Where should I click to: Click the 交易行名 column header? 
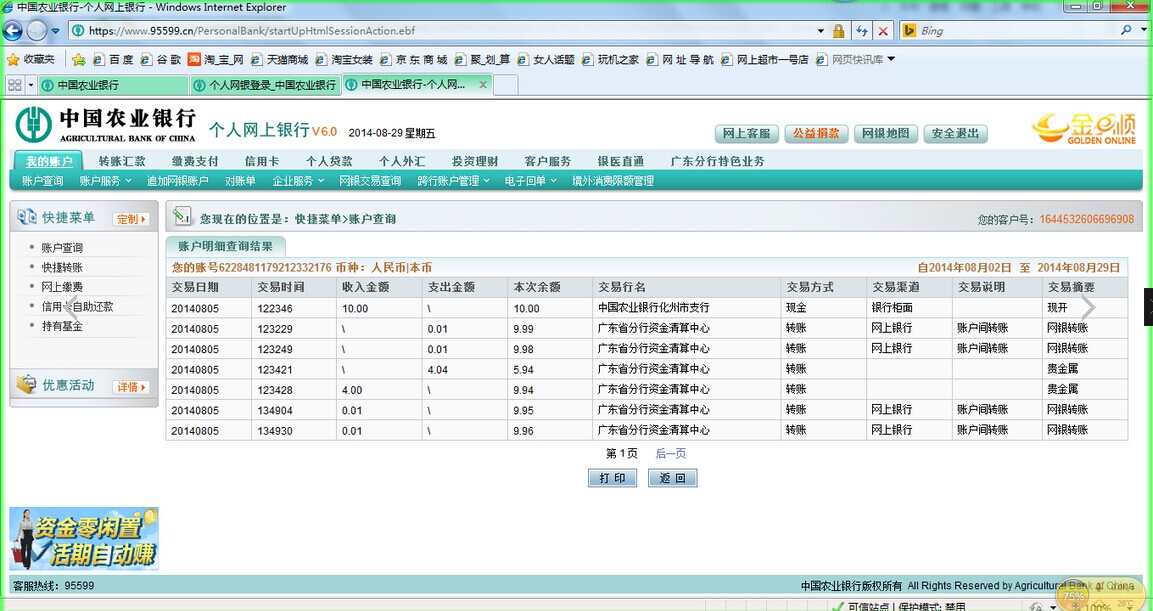pyautogui.click(x=687, y=287)
